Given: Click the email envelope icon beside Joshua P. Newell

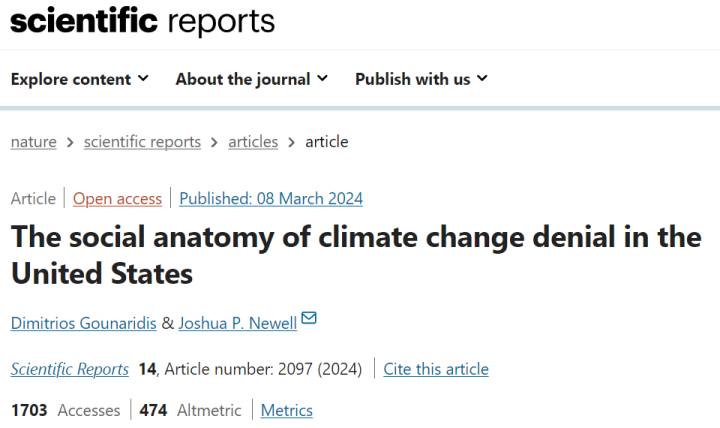Looking at the screenshot, I should (x=309, y=319).
